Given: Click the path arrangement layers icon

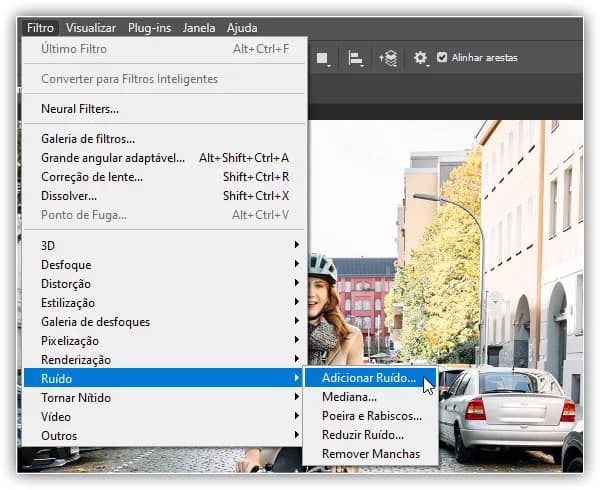Looking at the screenshot, I should click(388, 59).
